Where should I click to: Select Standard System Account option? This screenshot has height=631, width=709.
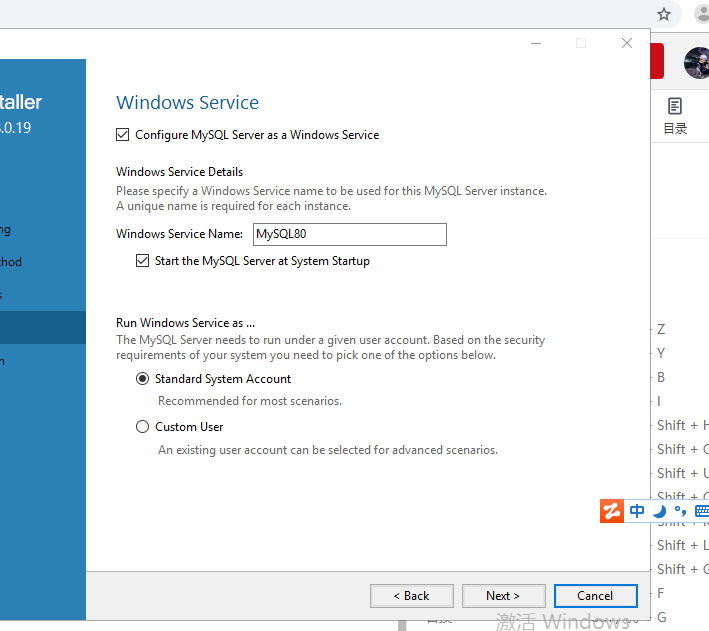point(142,379)
